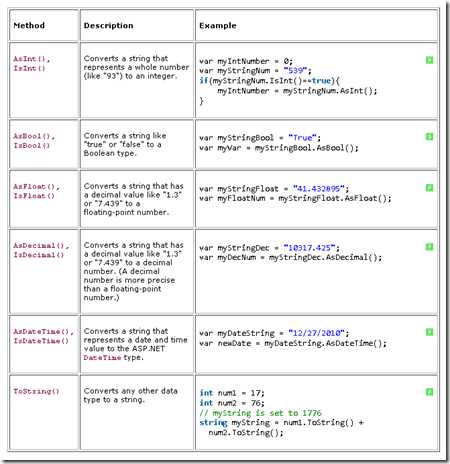Click green icon in AsDateTime example row

pos(429,332)
